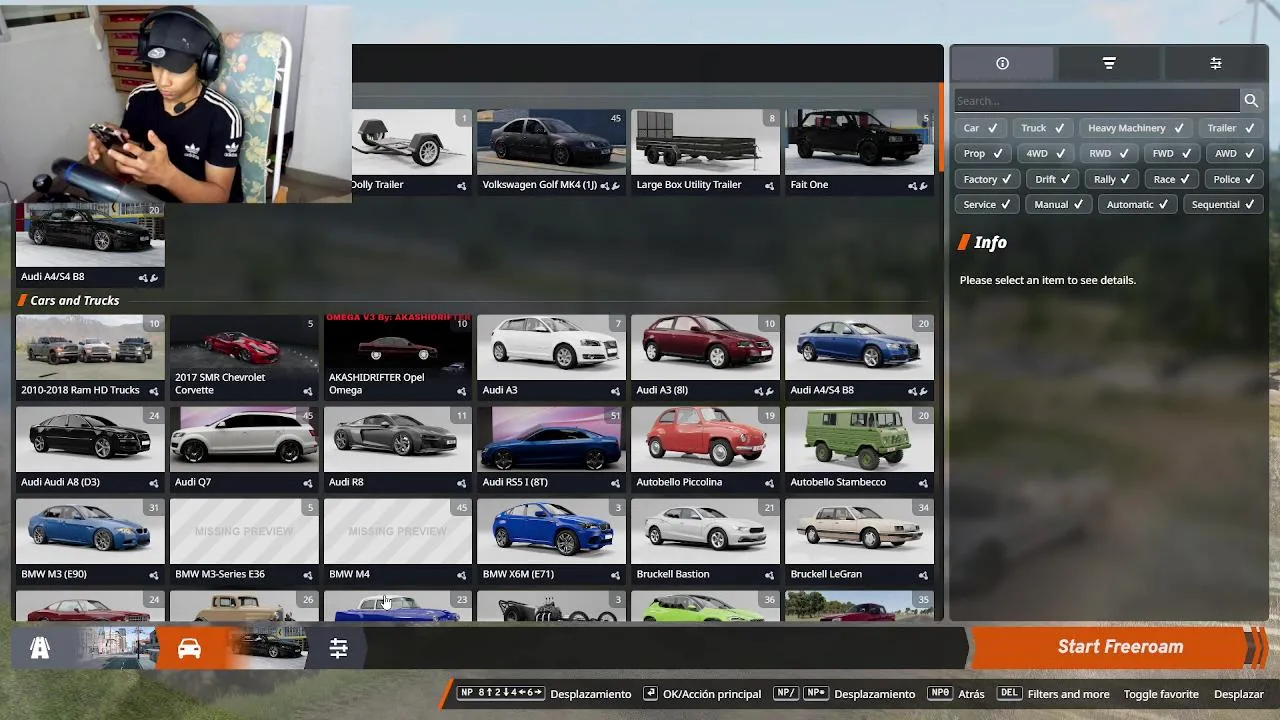
Task: Select the Volkswagen Golf MK4 (1J) card
Action: coord(551,152)
